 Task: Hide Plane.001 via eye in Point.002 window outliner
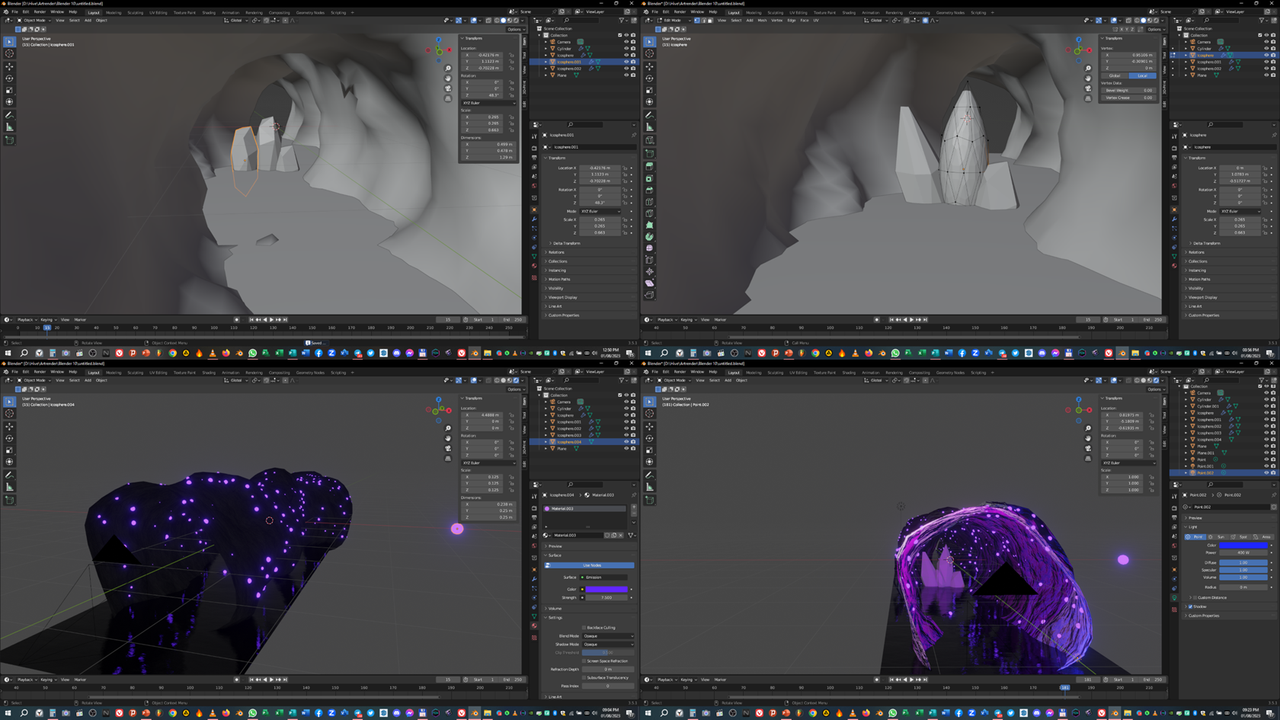click(x=1266, y=453)
